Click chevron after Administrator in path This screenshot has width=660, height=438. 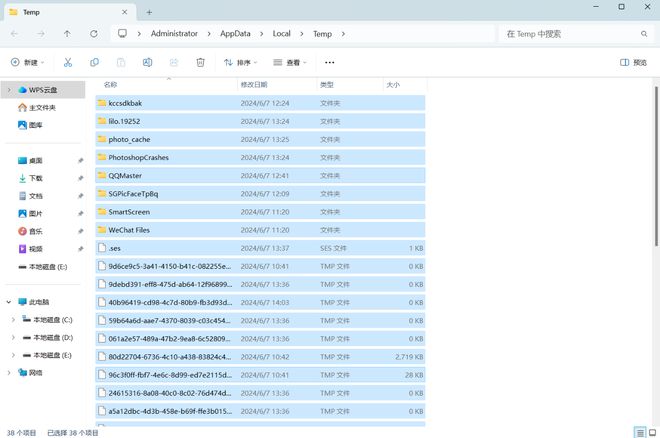pos(209,34)
